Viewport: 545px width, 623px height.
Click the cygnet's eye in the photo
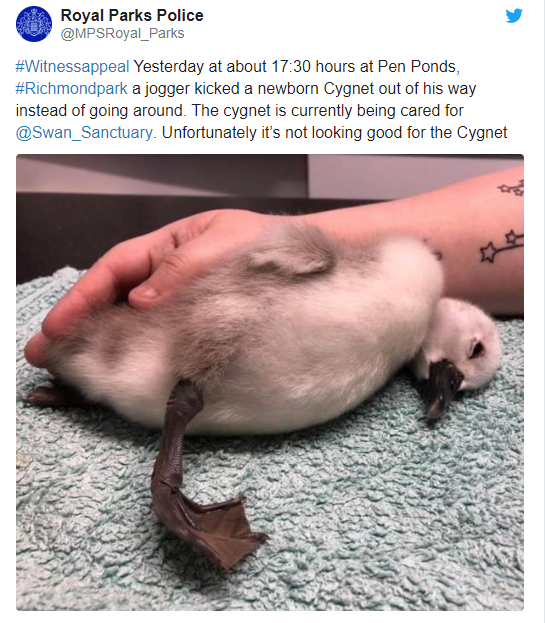click(475, 349)
